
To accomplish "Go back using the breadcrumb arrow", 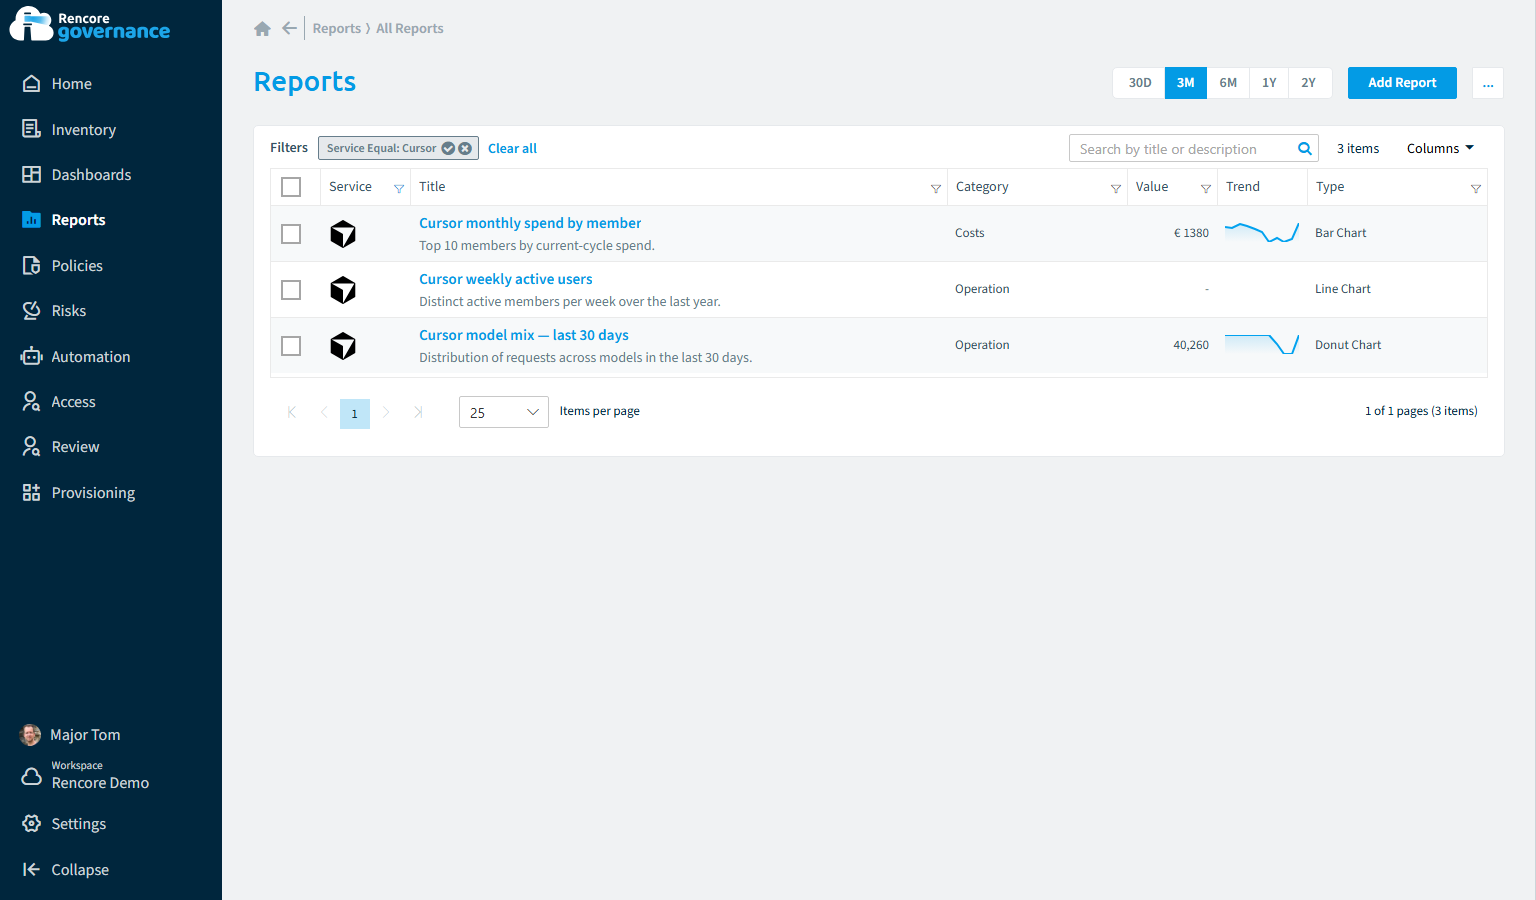I will pyautogui.click(x=289, y=28).
